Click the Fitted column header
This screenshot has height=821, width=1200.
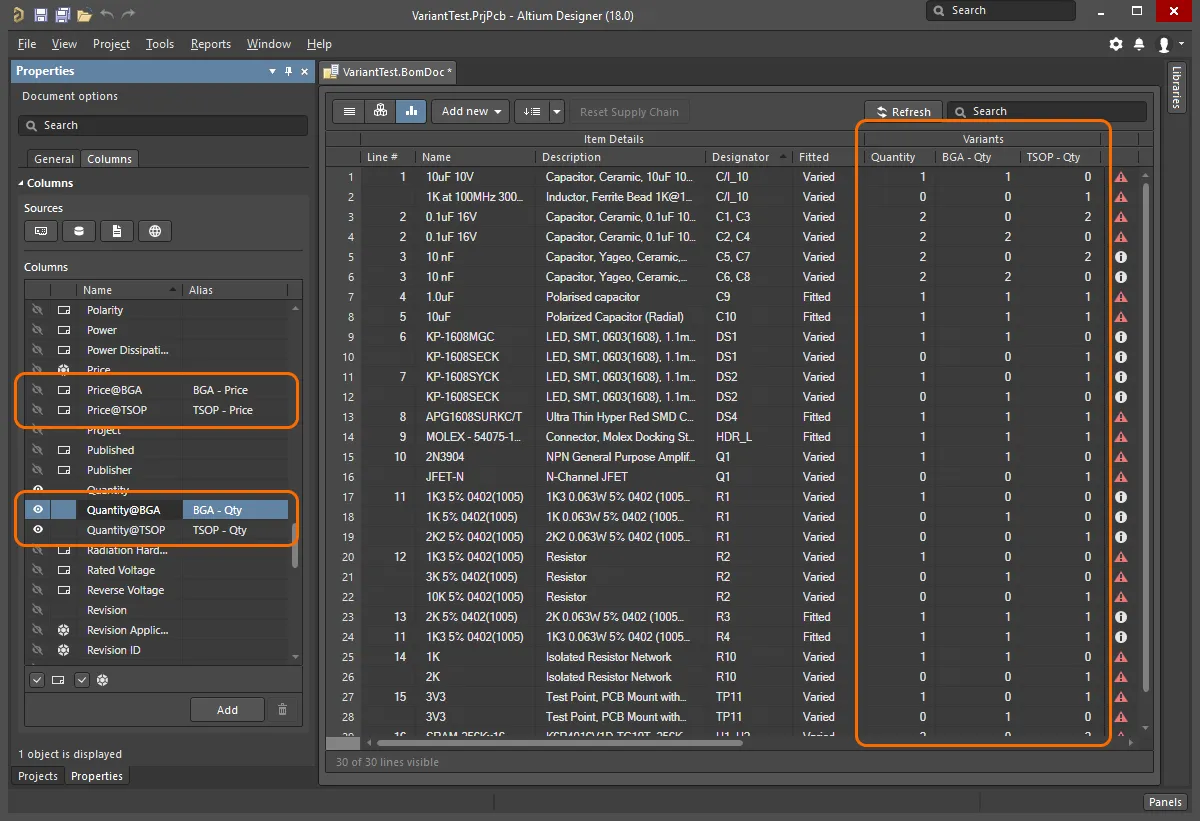pyautogui.click(x=825, y=157)
